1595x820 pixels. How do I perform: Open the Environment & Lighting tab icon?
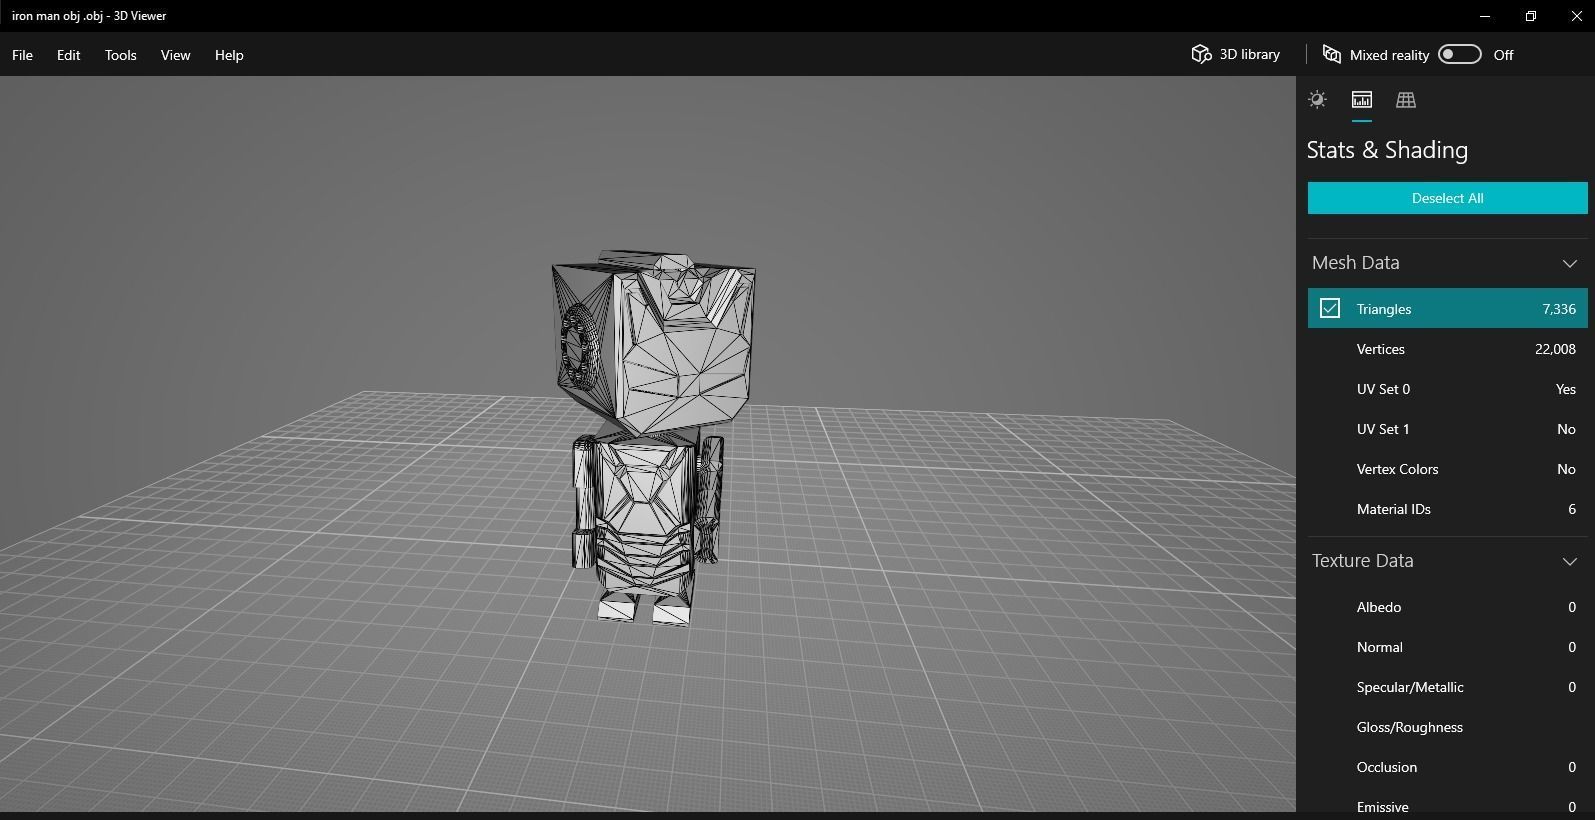pyautogui.click(x=1317, y=99)
